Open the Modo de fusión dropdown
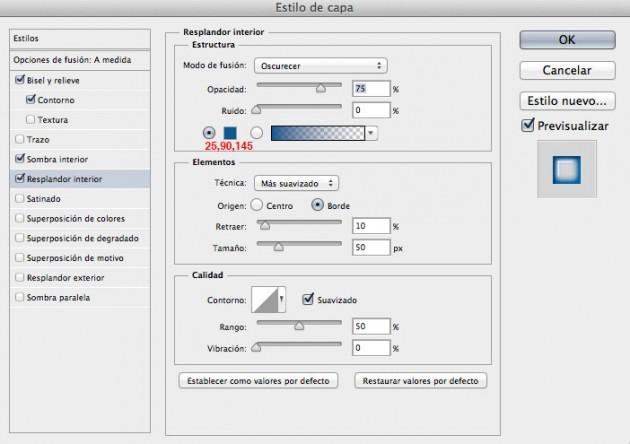The height and width of the screenshot is (444, 630). (x=321, y=65)
